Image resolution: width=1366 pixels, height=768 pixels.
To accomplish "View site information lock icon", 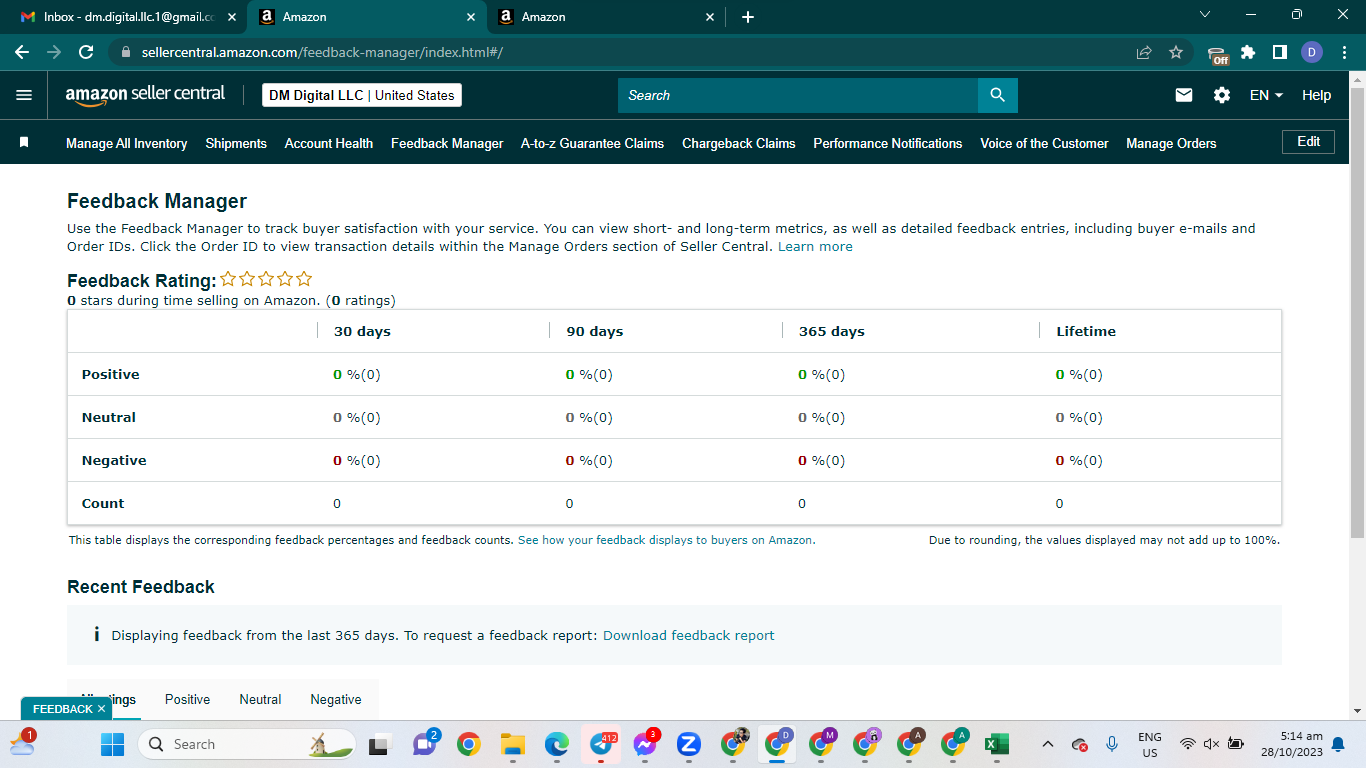I will (126, 52).
